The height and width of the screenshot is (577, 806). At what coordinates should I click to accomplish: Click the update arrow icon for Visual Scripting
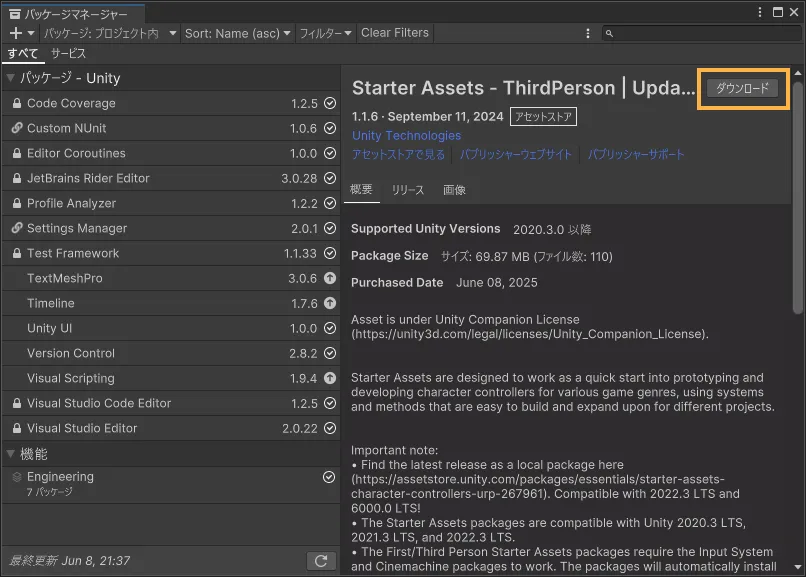tap(330, 378)
